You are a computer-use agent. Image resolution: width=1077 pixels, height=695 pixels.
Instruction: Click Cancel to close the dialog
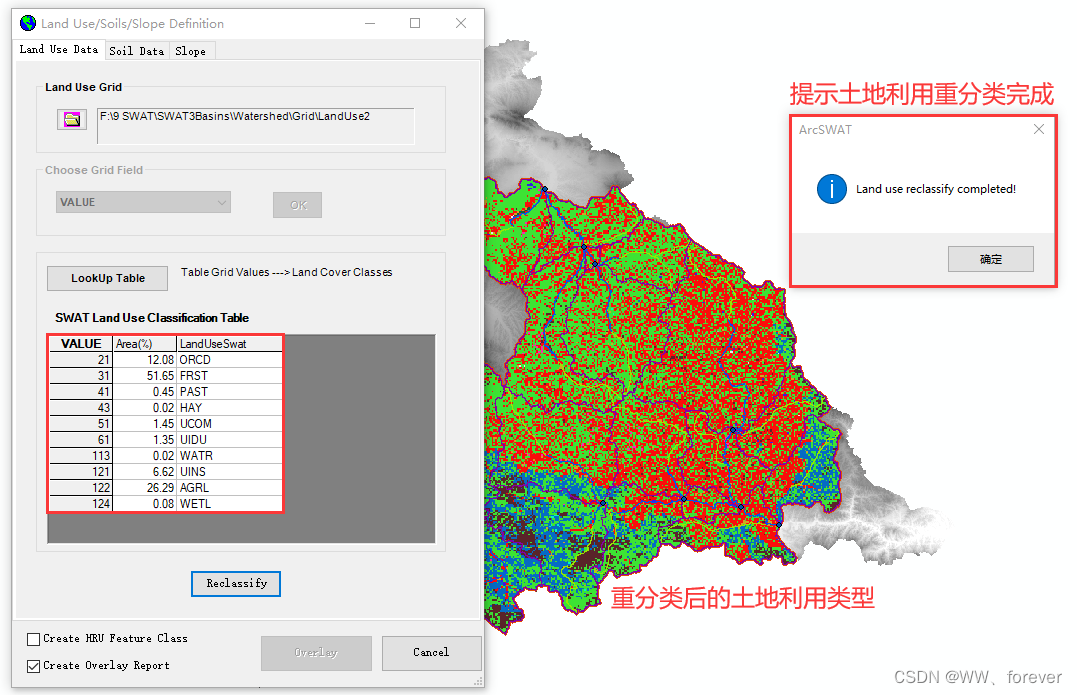[431, 653]
